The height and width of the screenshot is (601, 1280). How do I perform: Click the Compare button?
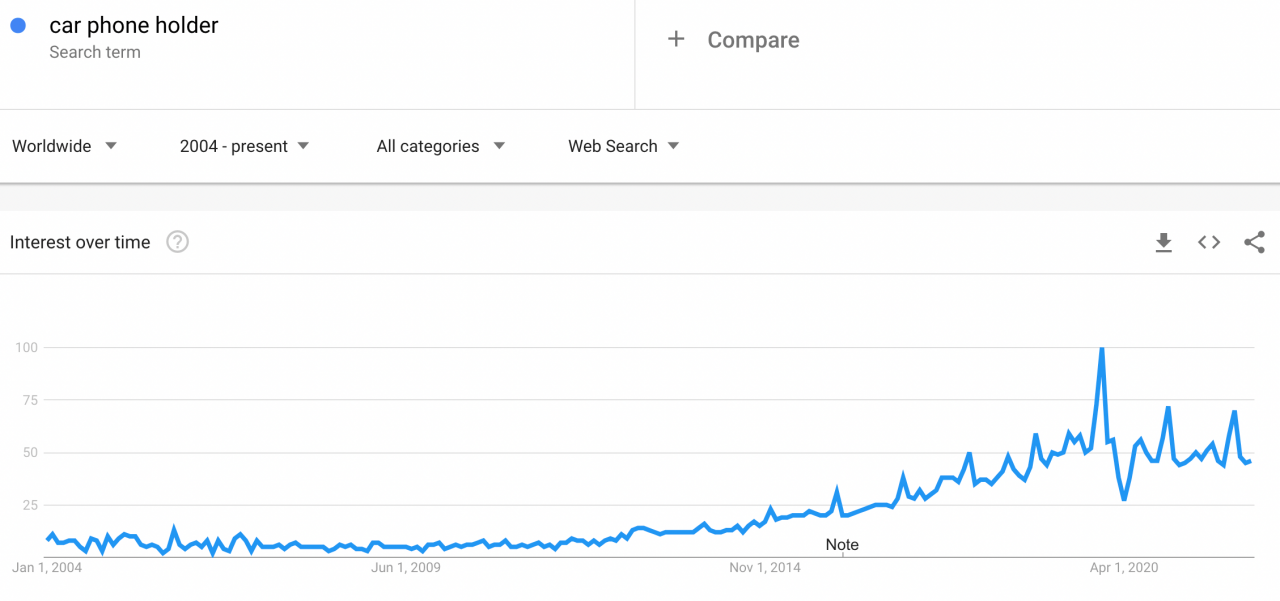(x=734, y=40)
